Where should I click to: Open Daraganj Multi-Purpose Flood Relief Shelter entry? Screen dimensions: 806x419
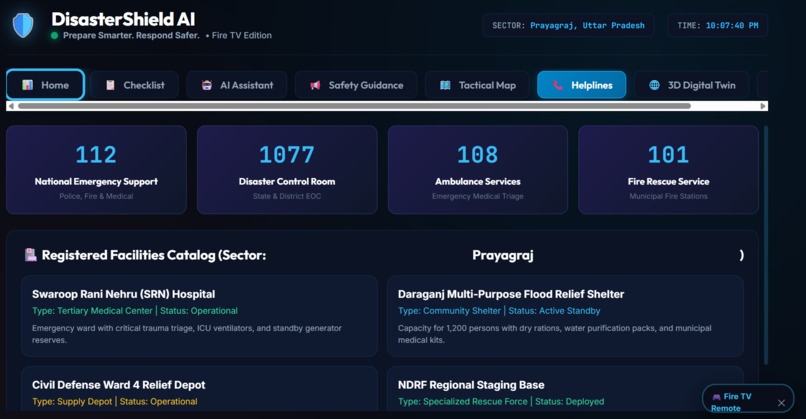click(565, 316)
